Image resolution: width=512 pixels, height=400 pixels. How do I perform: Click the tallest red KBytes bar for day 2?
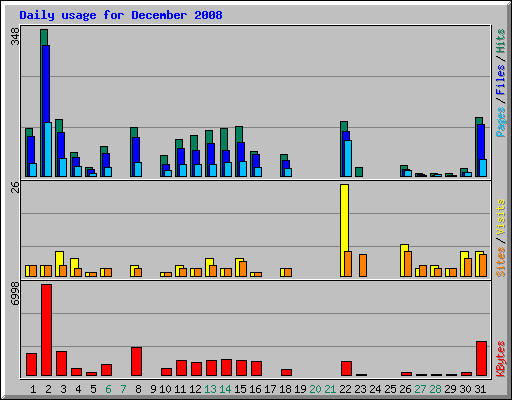(46, 330)
